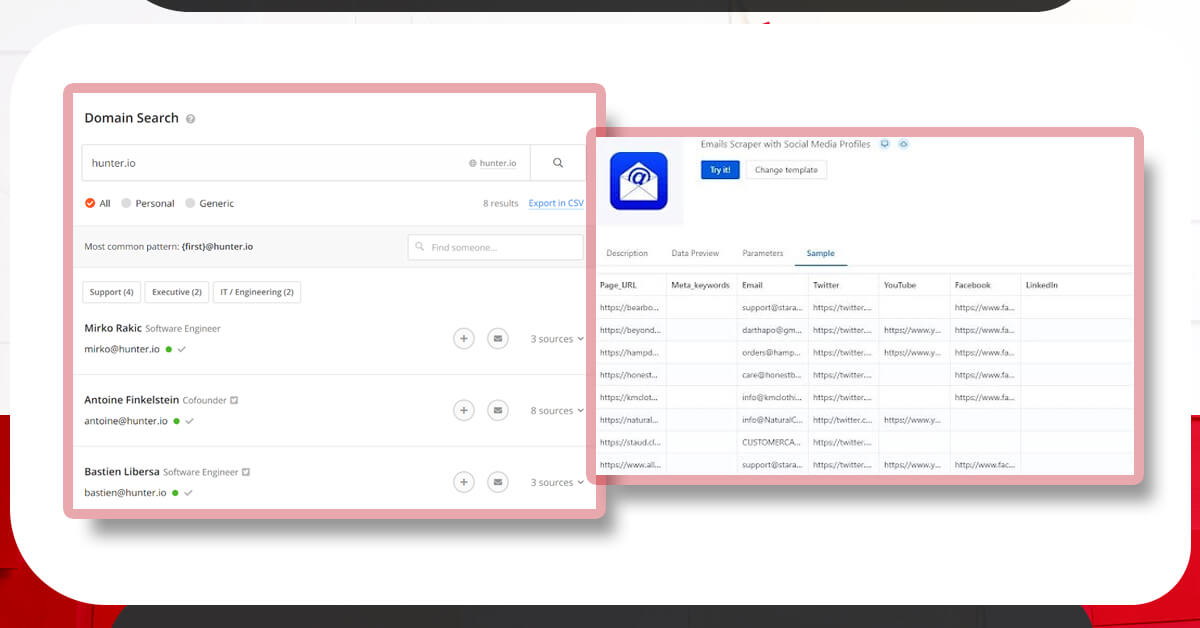
Task: Select the antoine@hunter.io email address
Action: [x=126, y=421]
